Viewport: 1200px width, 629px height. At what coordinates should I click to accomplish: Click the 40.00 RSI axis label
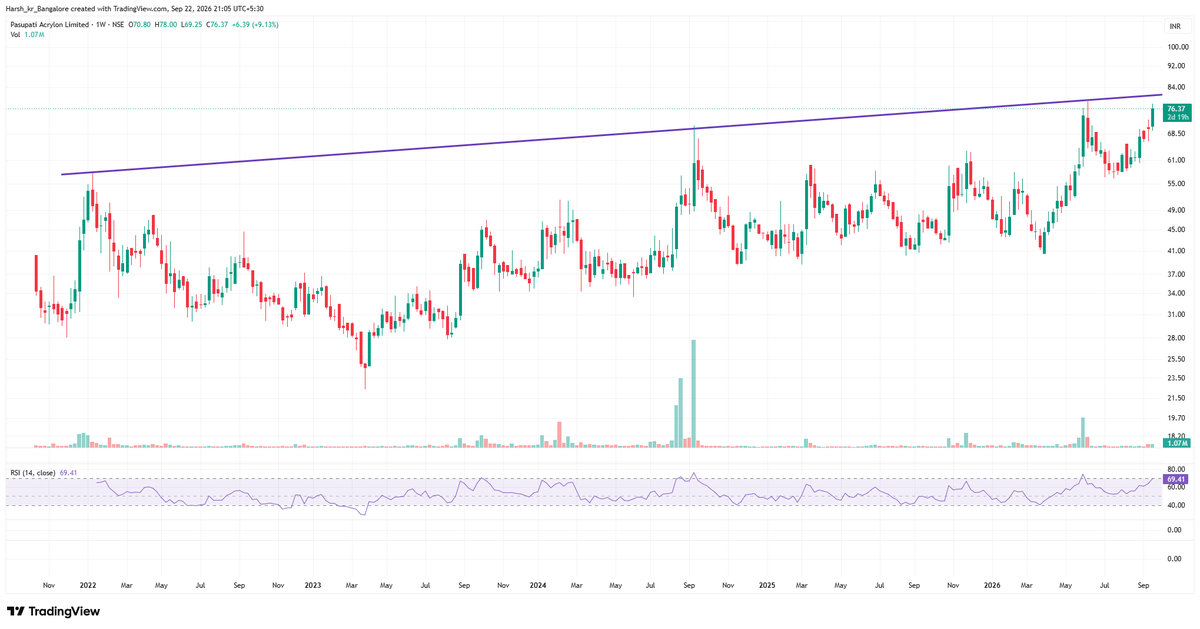pyautogui.click(x=1176, y=505)
